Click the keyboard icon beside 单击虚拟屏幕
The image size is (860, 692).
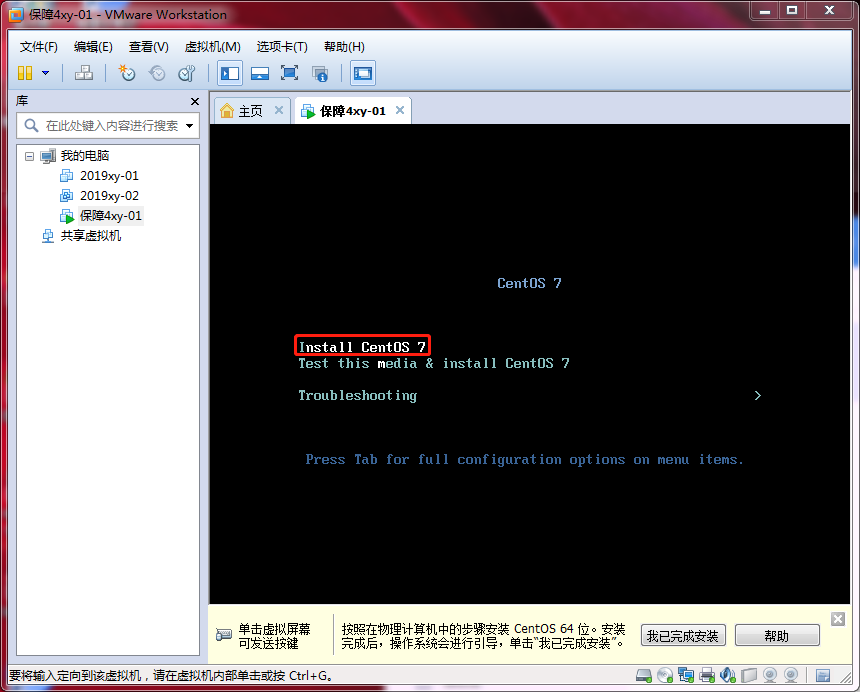[224, 635]
